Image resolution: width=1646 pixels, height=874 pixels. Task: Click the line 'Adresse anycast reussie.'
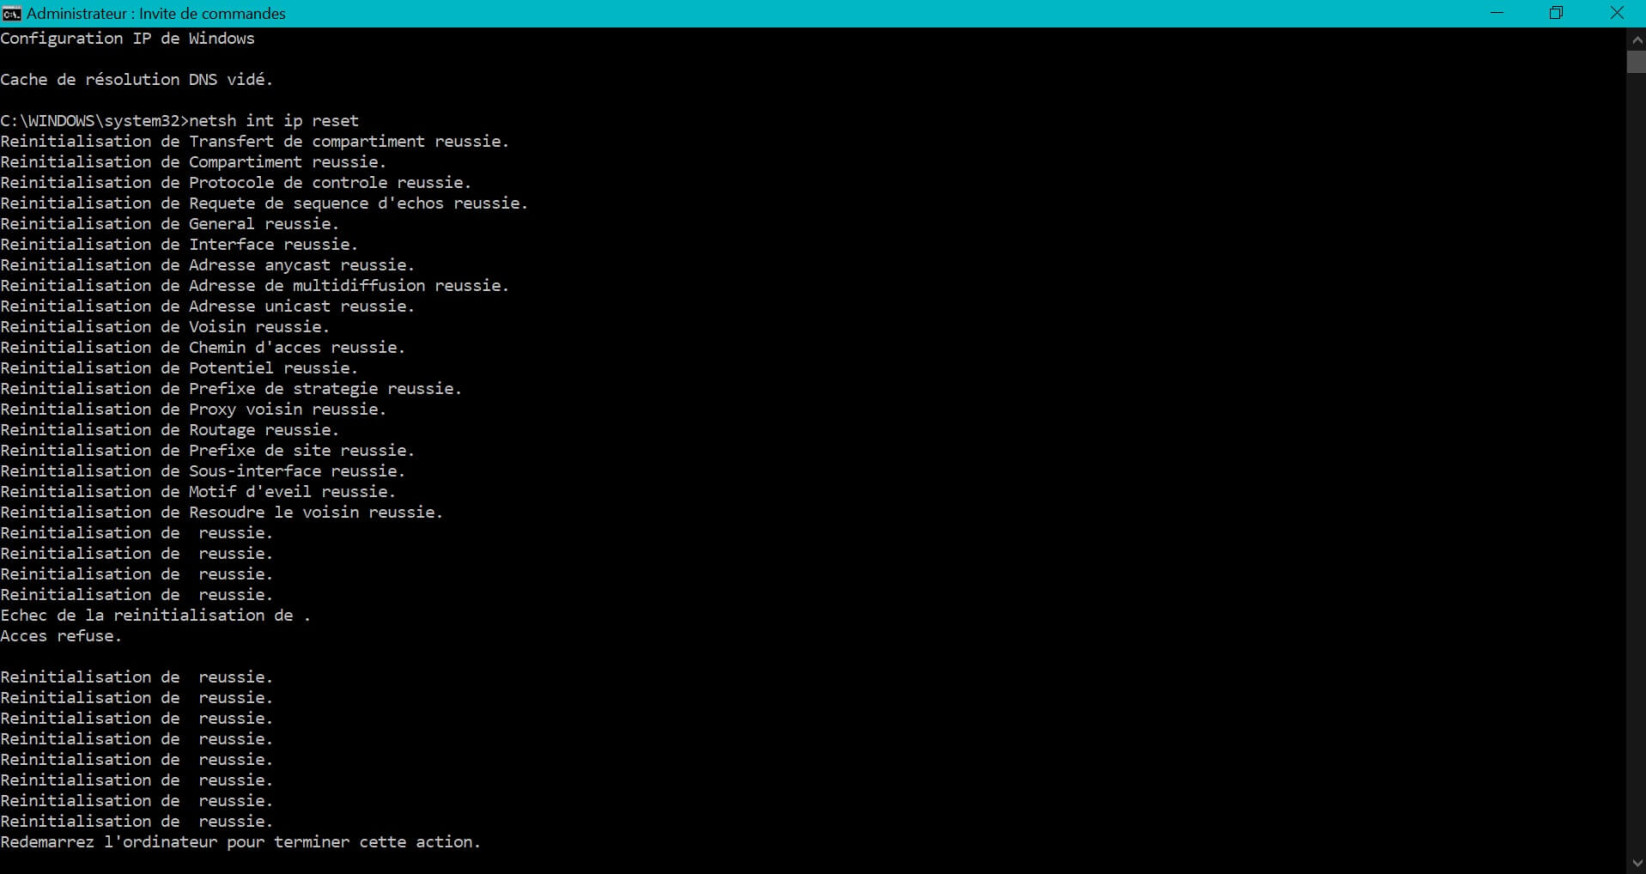302,265
